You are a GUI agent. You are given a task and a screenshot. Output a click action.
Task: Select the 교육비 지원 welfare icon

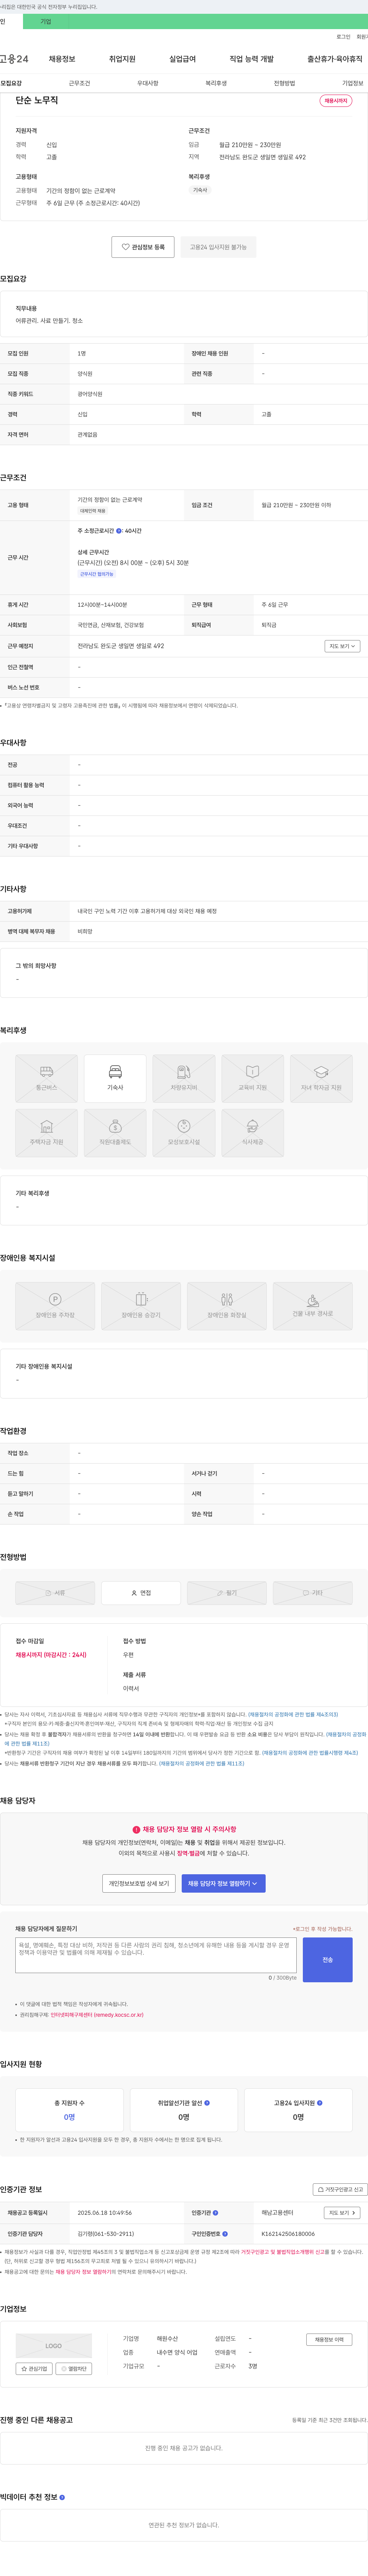(252, 1079)
